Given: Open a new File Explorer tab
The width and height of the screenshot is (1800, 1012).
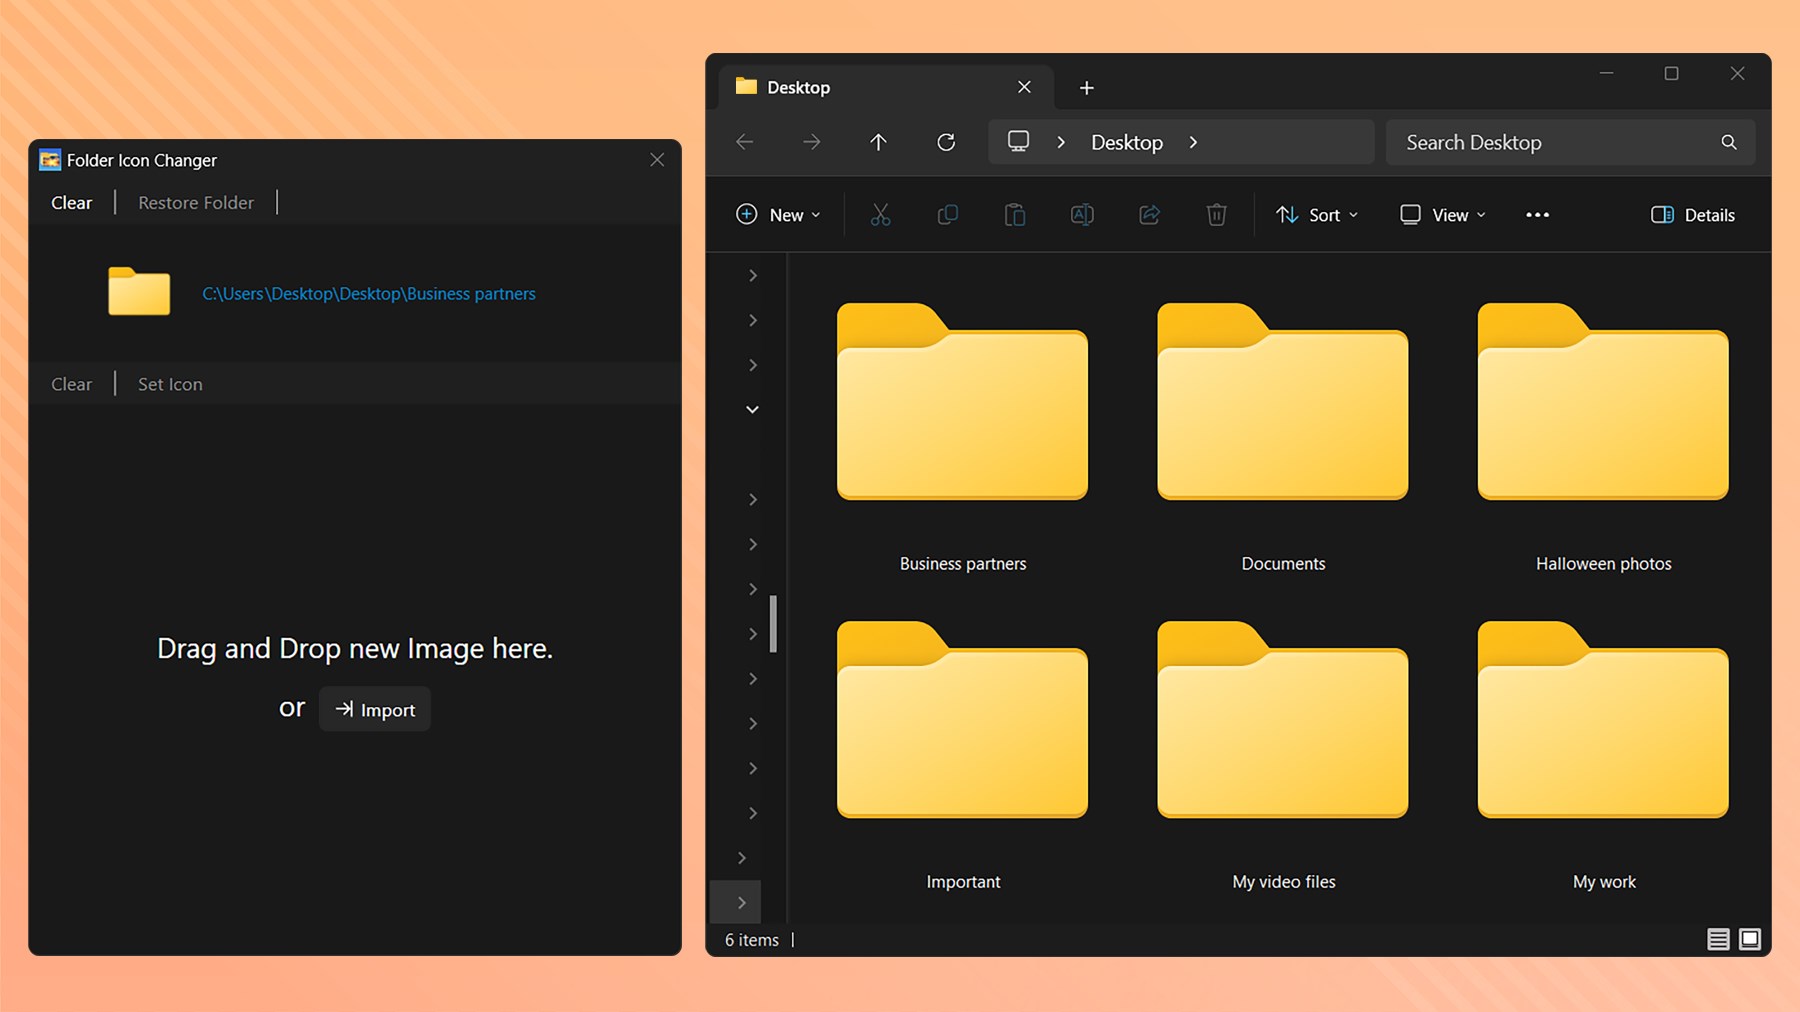Looking at the screenshot, I should click(1086, 87).
